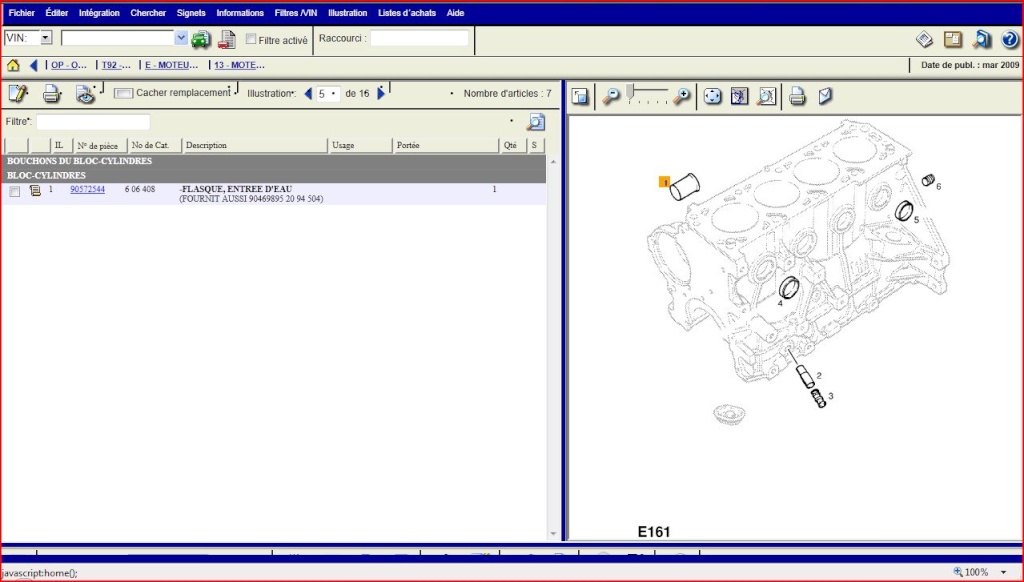Click the notepad with pencil icon
1024x582 pixels.
coord(18,94)
